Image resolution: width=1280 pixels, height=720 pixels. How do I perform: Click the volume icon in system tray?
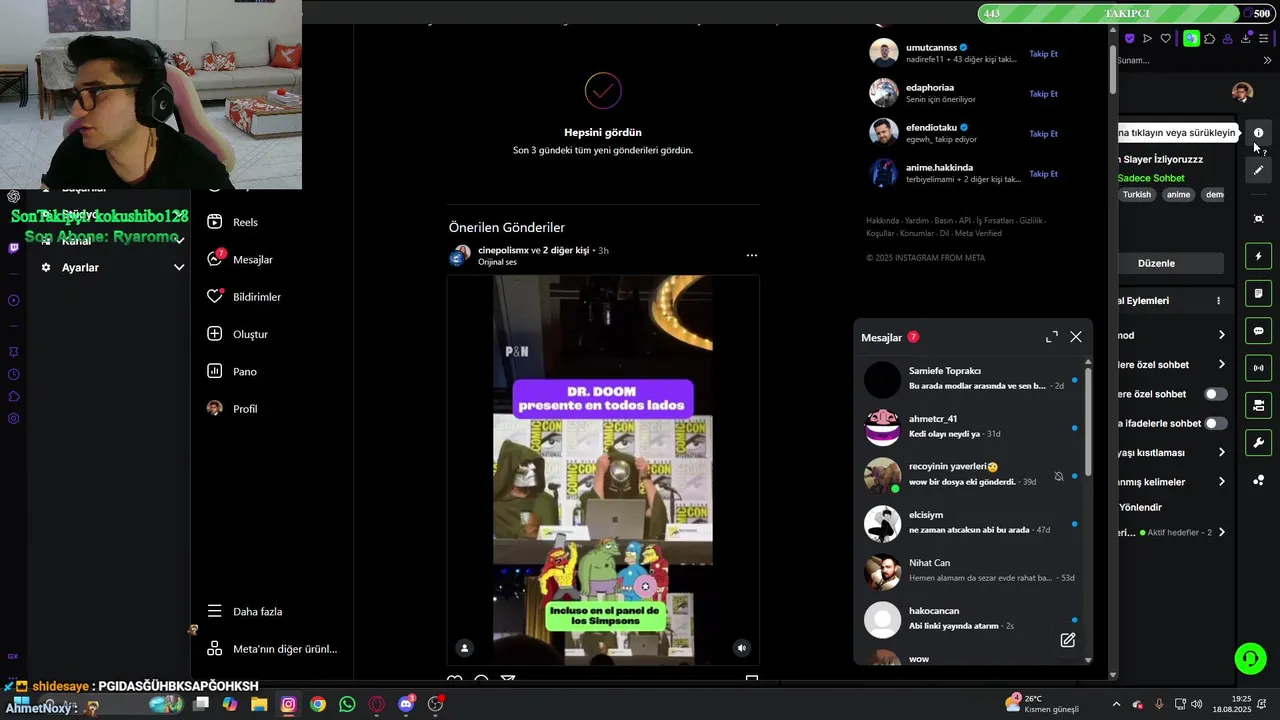pos(1197,704)
